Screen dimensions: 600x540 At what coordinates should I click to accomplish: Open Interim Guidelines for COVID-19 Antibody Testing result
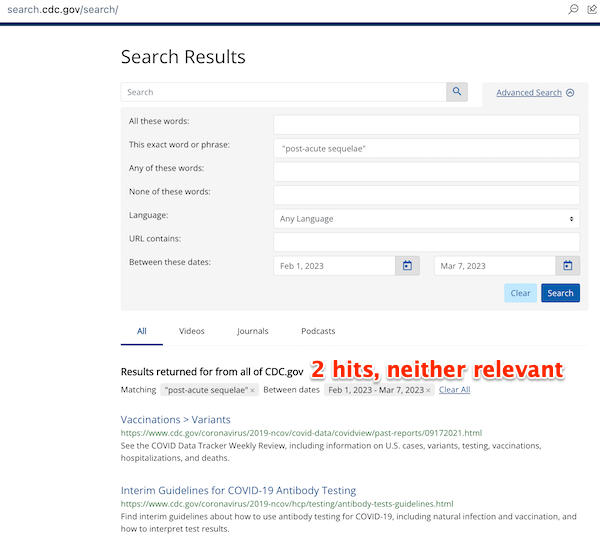point(238,490)
